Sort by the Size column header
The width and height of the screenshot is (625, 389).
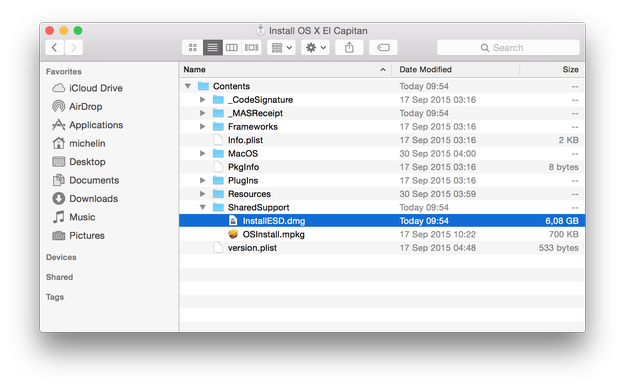click(x=552, y=70)
